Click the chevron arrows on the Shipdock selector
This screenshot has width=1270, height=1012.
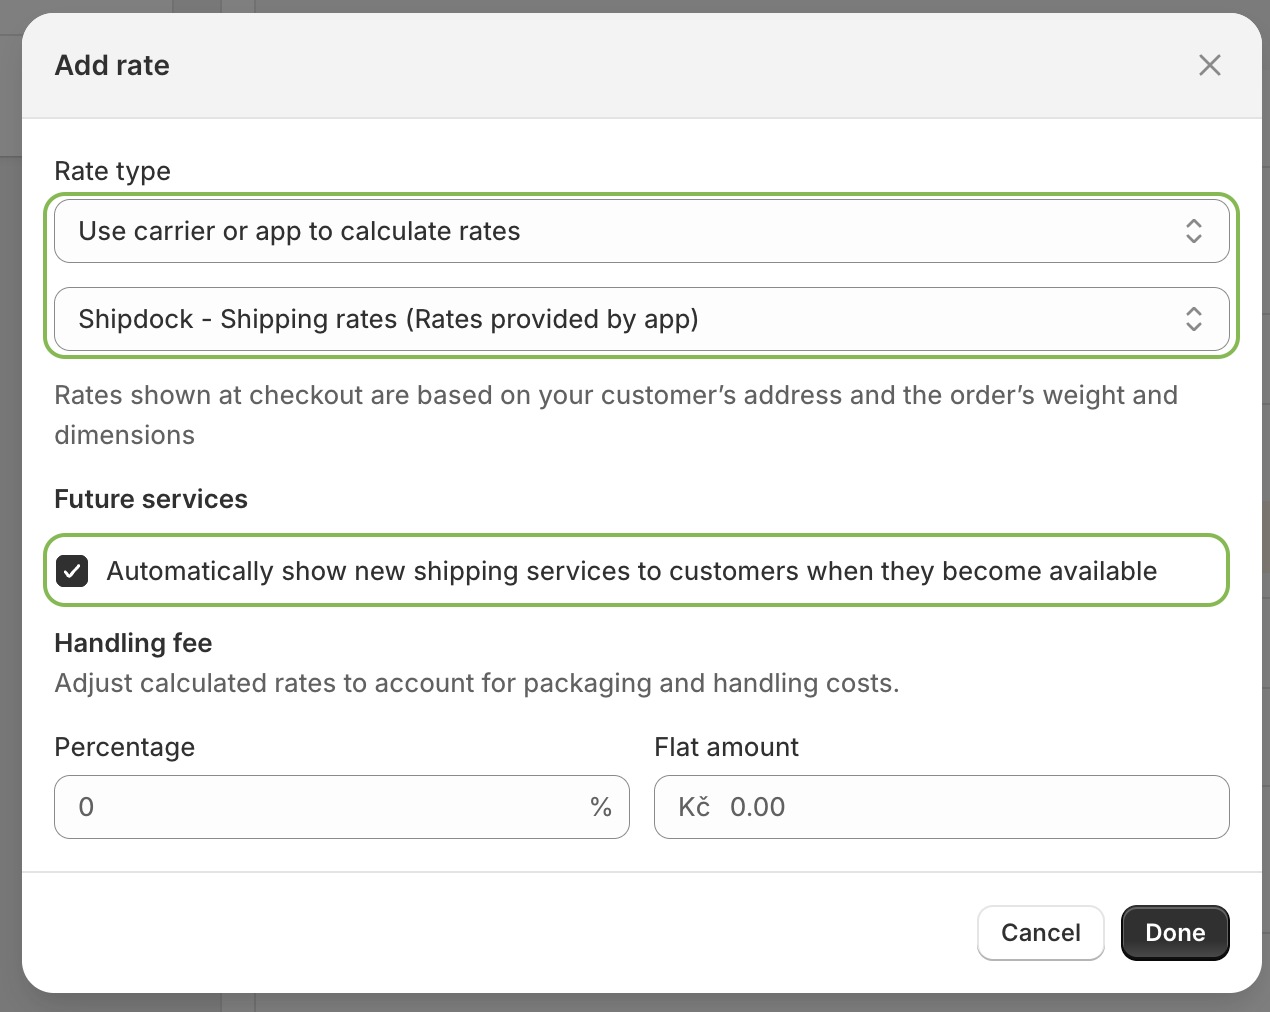click(1193, 320)
